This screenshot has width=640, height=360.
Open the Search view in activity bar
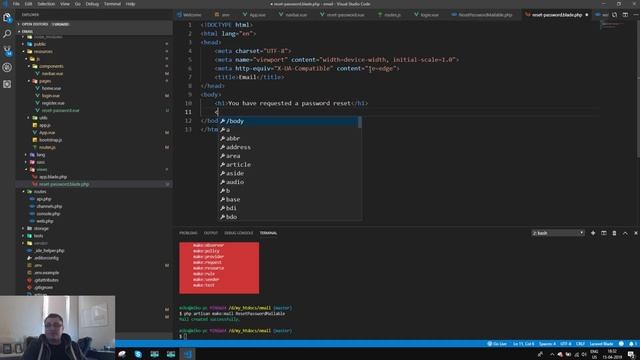point(7,34)
